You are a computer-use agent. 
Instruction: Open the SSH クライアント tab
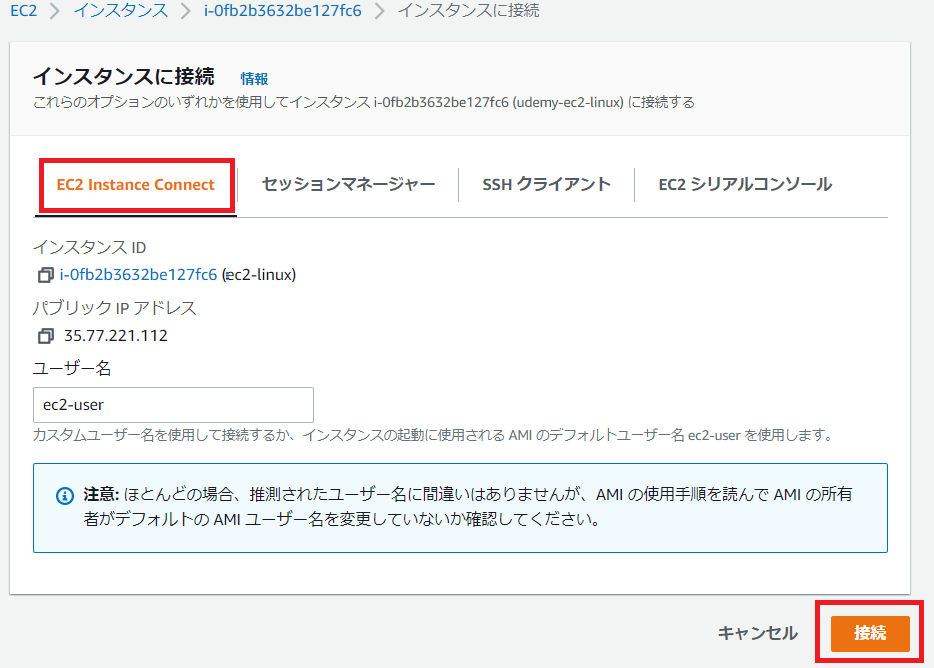point(546,185)
